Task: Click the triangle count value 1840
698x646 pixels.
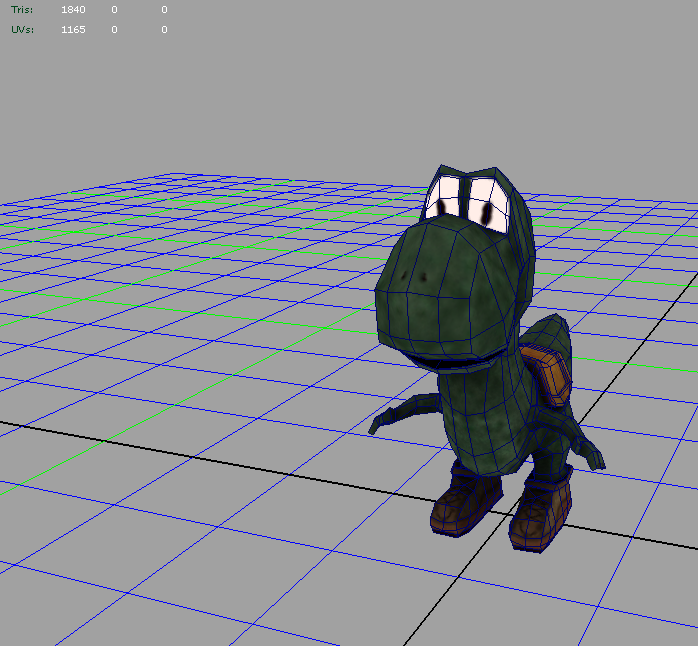Action: tap(73, 10)
